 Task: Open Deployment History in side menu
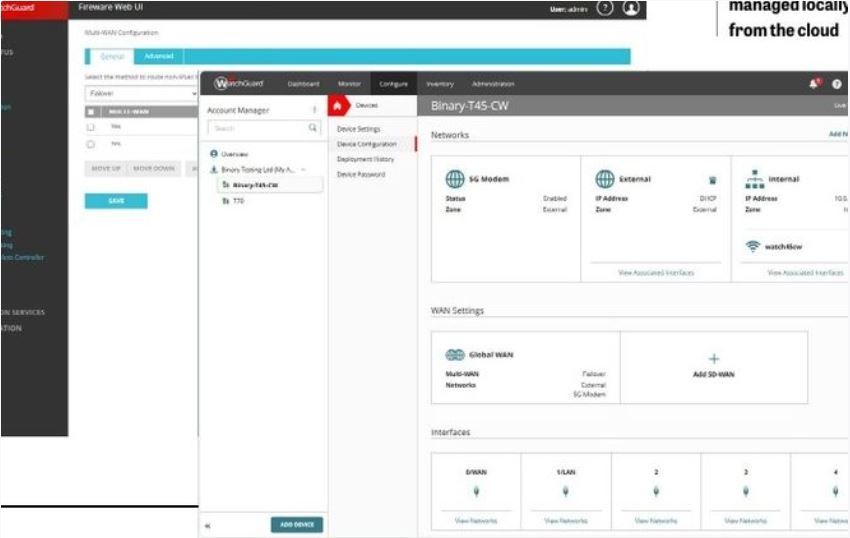tap(365, 159)
